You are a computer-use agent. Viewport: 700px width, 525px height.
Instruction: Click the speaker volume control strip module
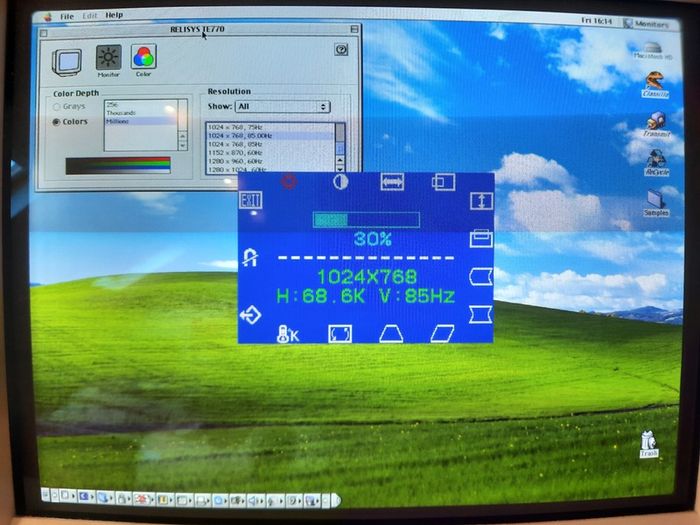point(255,500)
